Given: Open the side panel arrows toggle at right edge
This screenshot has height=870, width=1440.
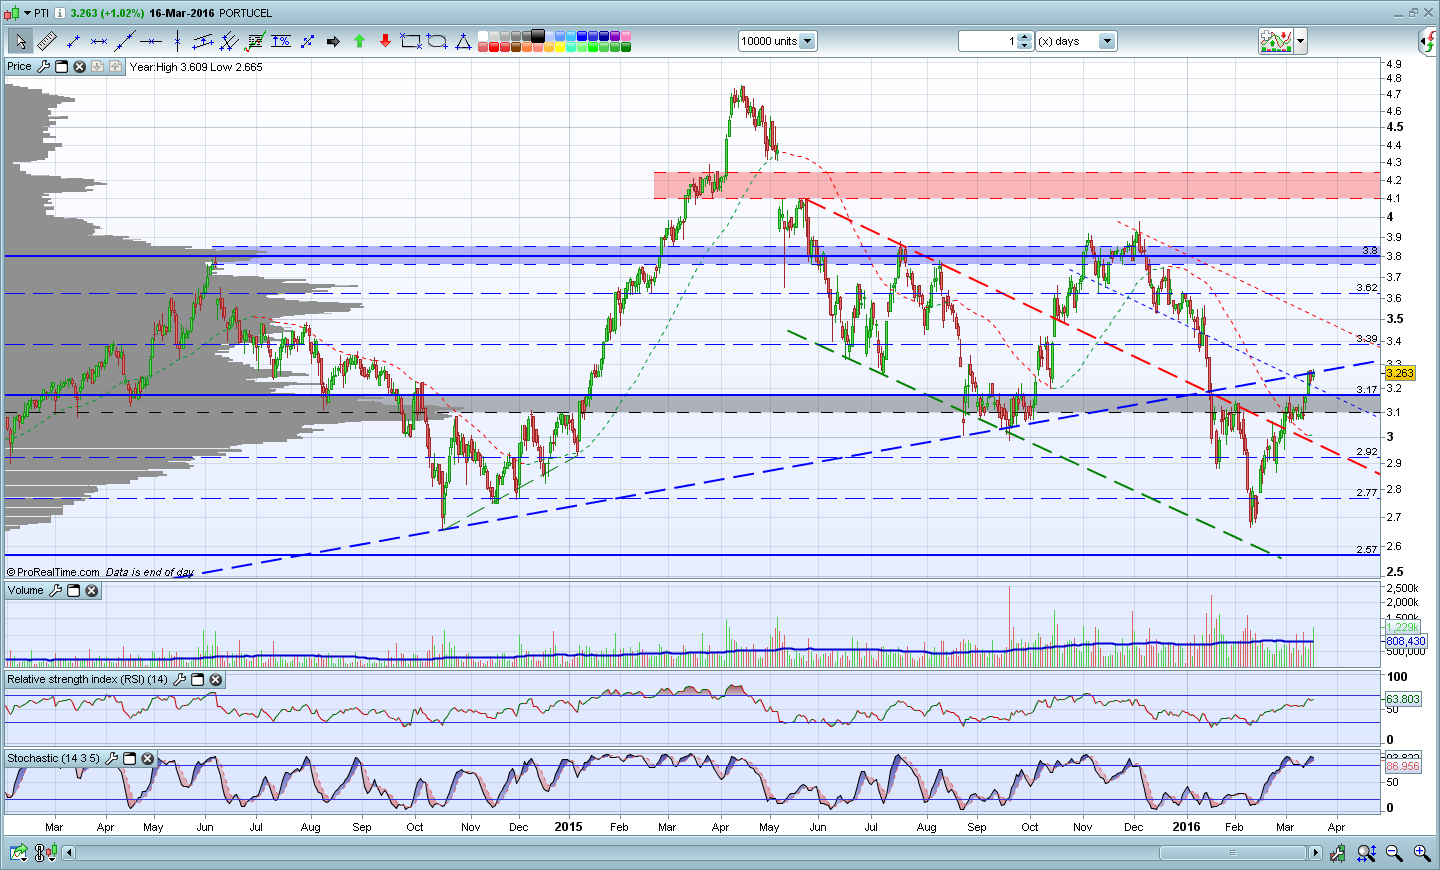Looking at the screenshot, I should pyautogui.click(x=1429, y=41).
